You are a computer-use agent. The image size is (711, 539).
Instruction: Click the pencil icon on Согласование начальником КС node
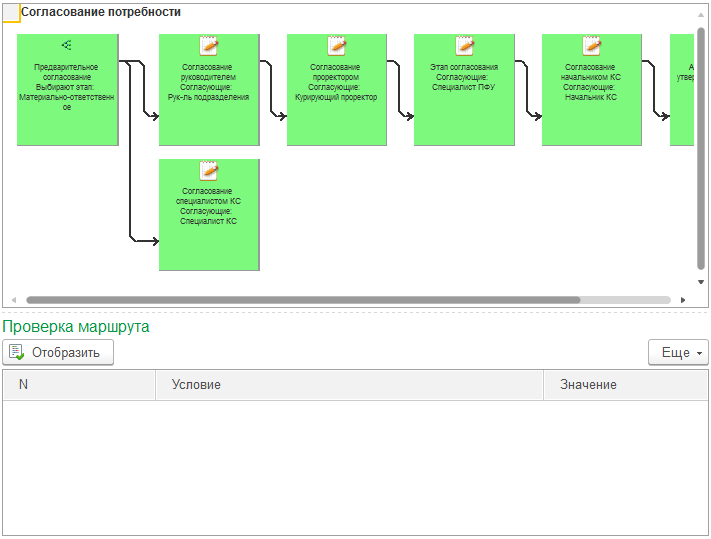click(x=592, y=45)
